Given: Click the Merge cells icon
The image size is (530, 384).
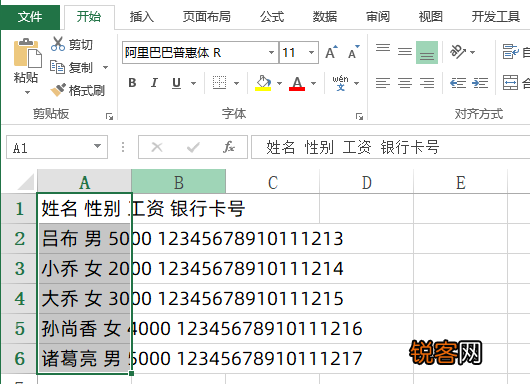Looking at the screenshot, I should (510, 82).
